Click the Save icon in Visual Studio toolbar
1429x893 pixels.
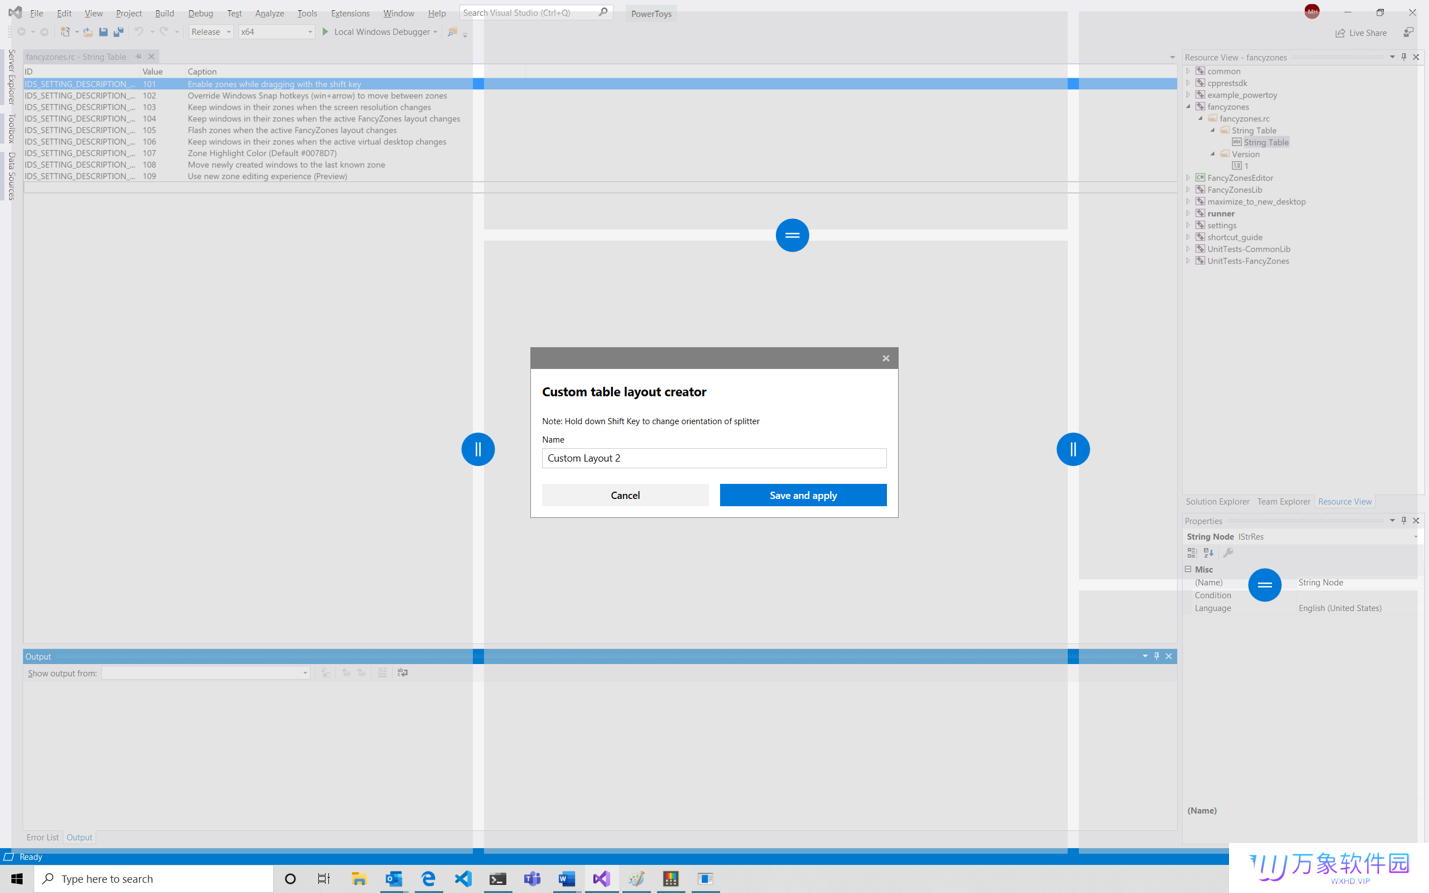(x=103, y=32)
